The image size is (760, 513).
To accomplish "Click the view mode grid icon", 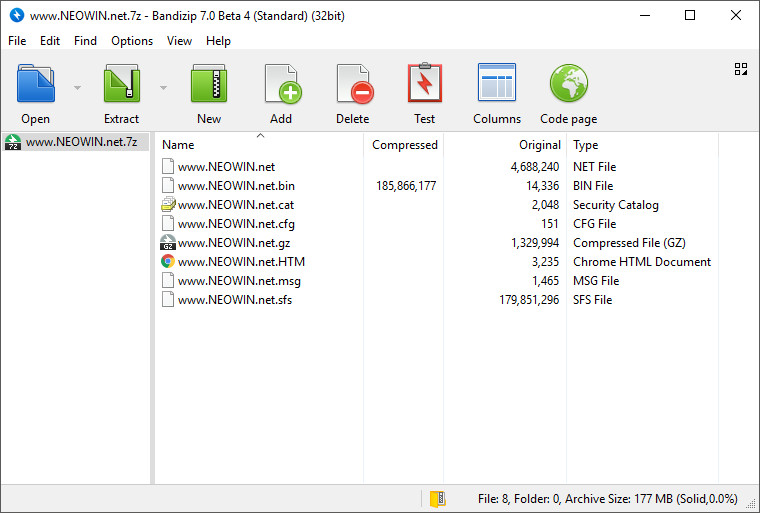I will (741, 69).
